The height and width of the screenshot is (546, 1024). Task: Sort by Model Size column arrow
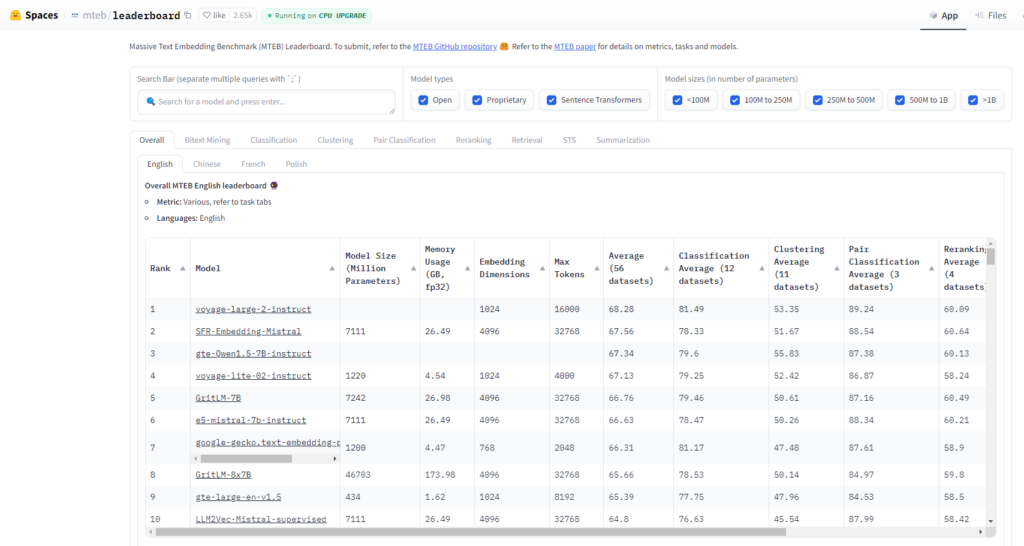pyautogui.click(x=413, y=268)
